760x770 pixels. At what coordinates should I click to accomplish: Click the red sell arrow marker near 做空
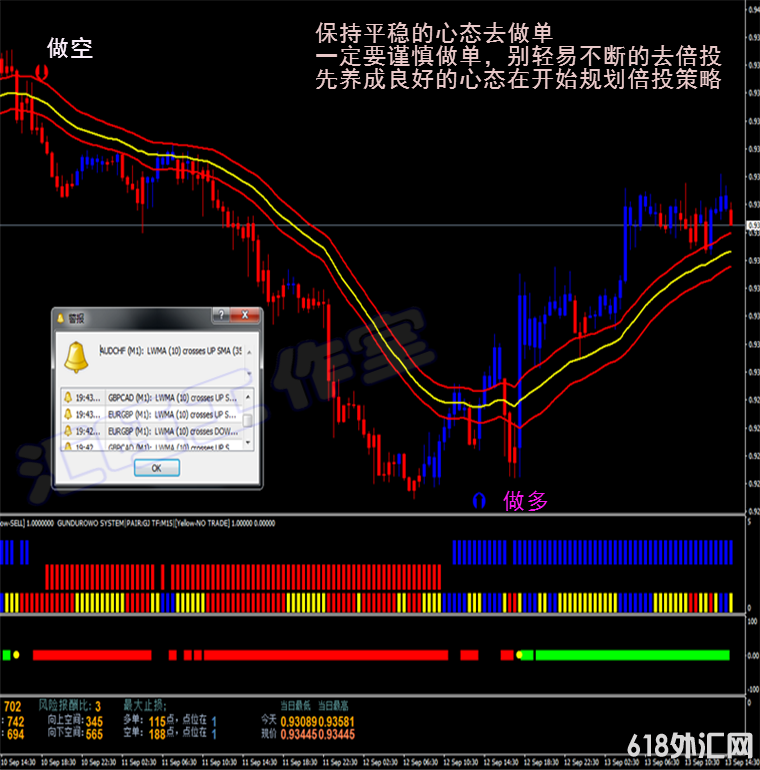(x=41, y=72)
